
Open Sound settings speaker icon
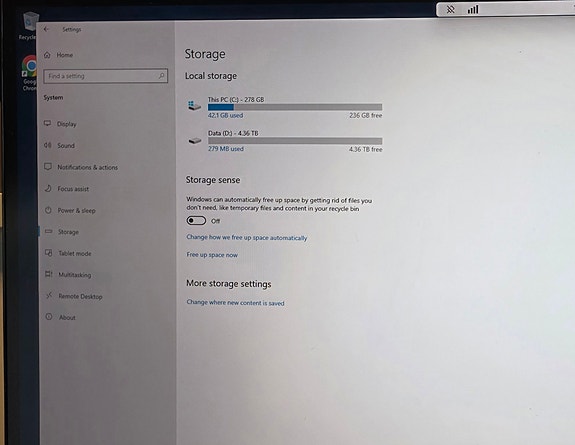48,145
